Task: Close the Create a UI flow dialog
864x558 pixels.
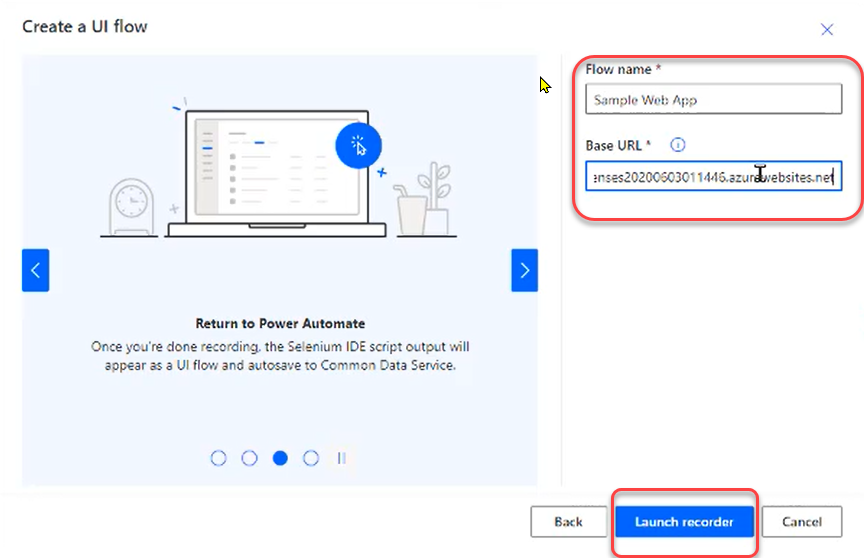Action: (x=827, y=29)
